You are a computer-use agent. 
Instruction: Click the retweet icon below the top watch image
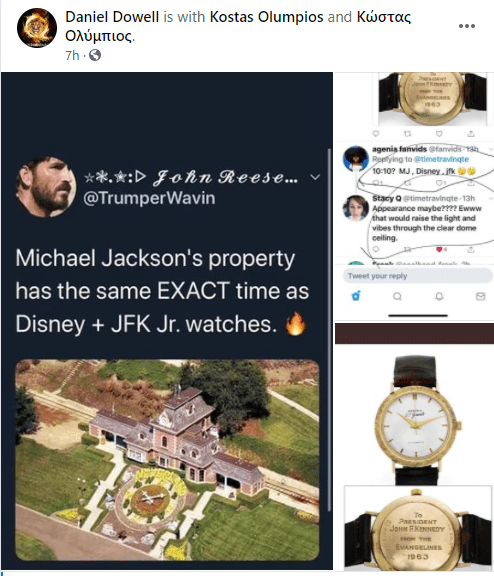point(407,134)
